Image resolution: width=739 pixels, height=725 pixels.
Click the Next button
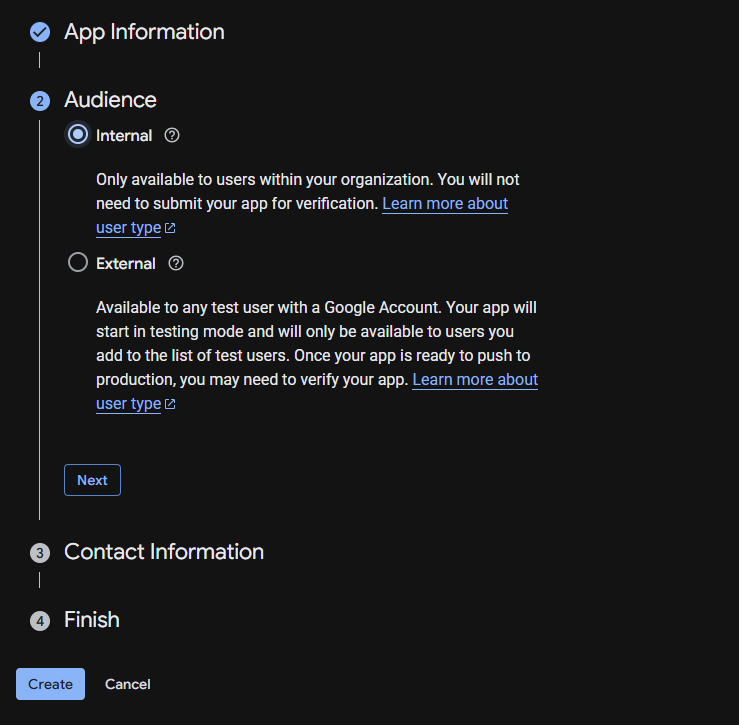[x=92, y=480]
